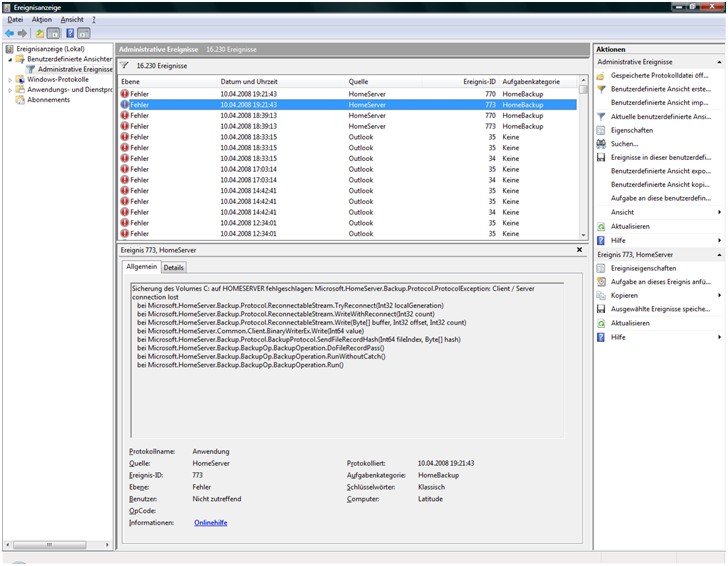Click the funnel icon beside 16.230 Ereignisse
The image size is (728, 566).
124,65
